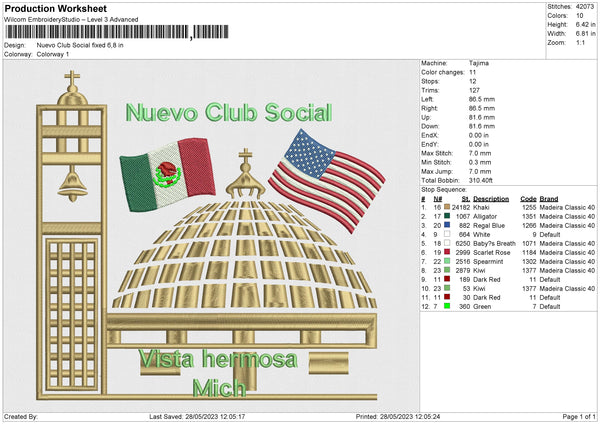Click the 'Created By:' footer label

pyautogui.click(x=21, y=416)
